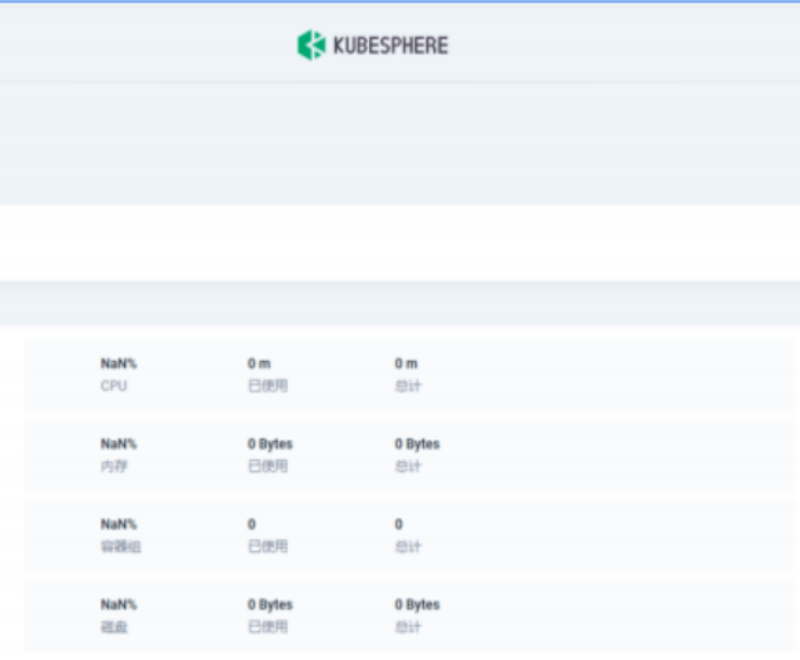Click the 总计 label in 容器组 row
Image resolution: width=800 pixels, height=660 pixels.
[407, 546]
